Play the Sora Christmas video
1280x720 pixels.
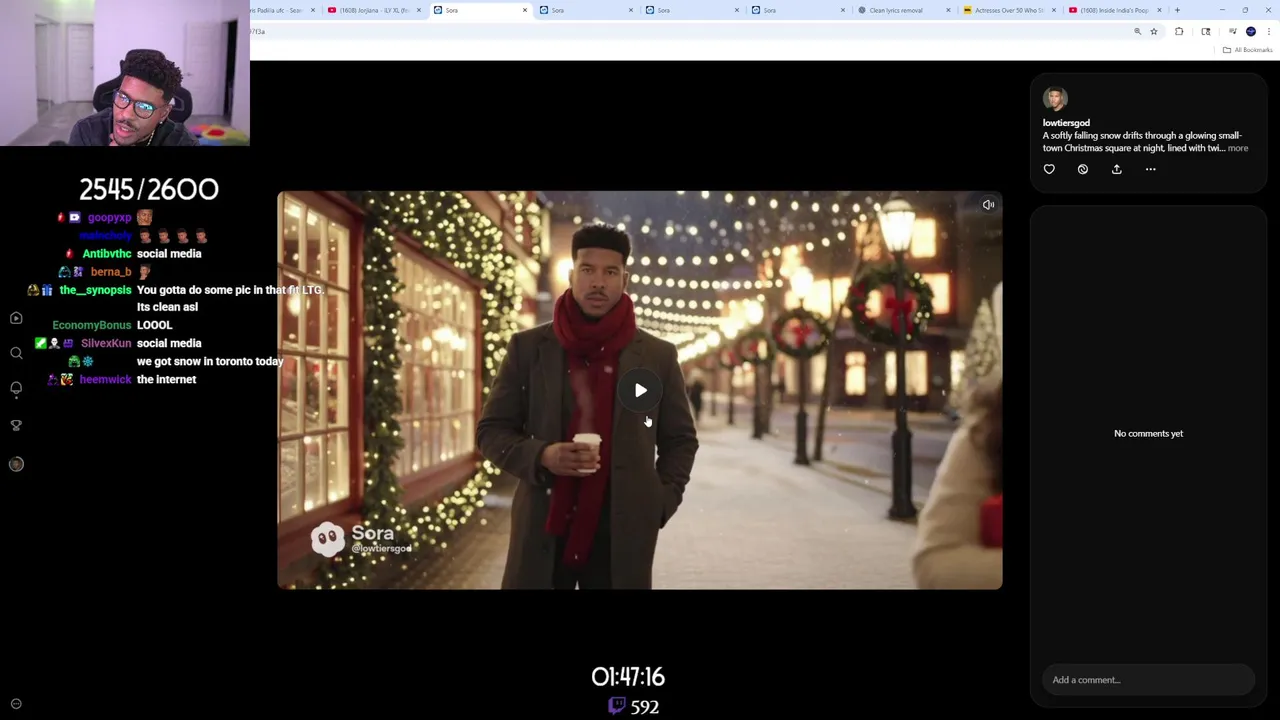[x=640, y=390]
